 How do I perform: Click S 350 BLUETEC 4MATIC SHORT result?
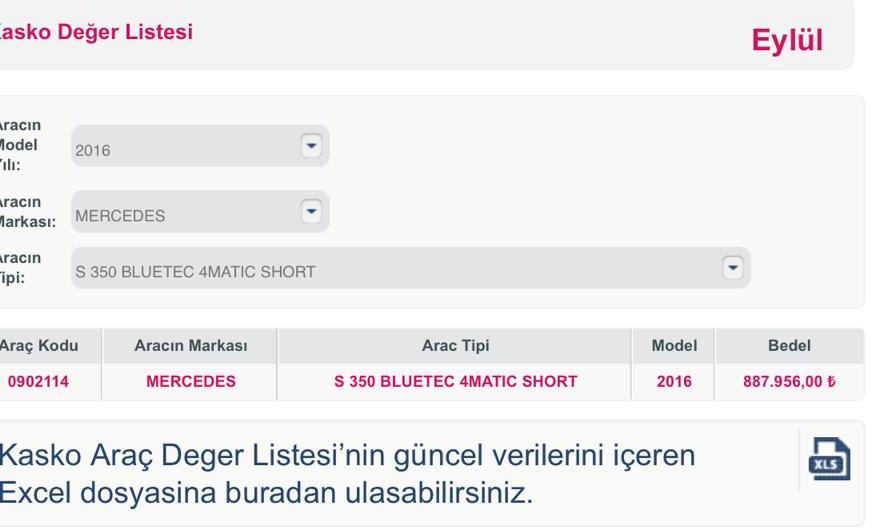coord(455,381)
